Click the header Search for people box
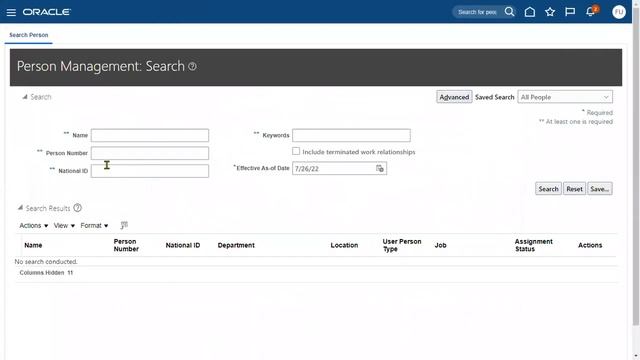Screen dimensions: 640x360 point(478,12)
